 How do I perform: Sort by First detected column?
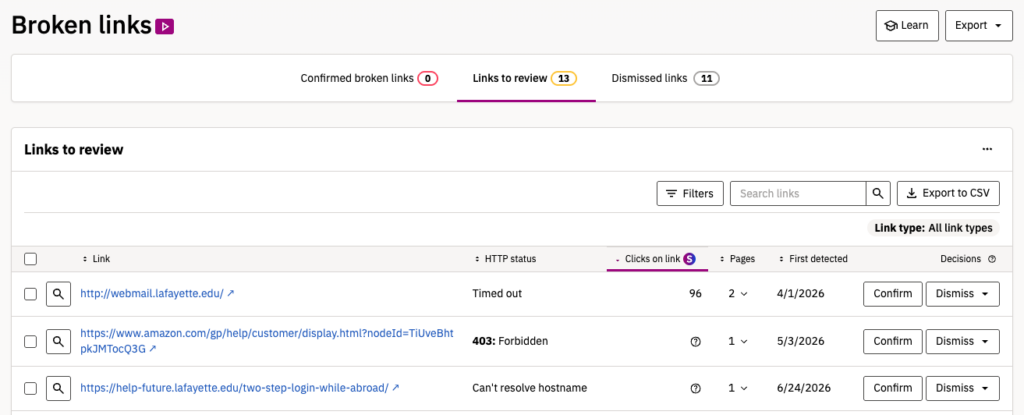(814, 259)
